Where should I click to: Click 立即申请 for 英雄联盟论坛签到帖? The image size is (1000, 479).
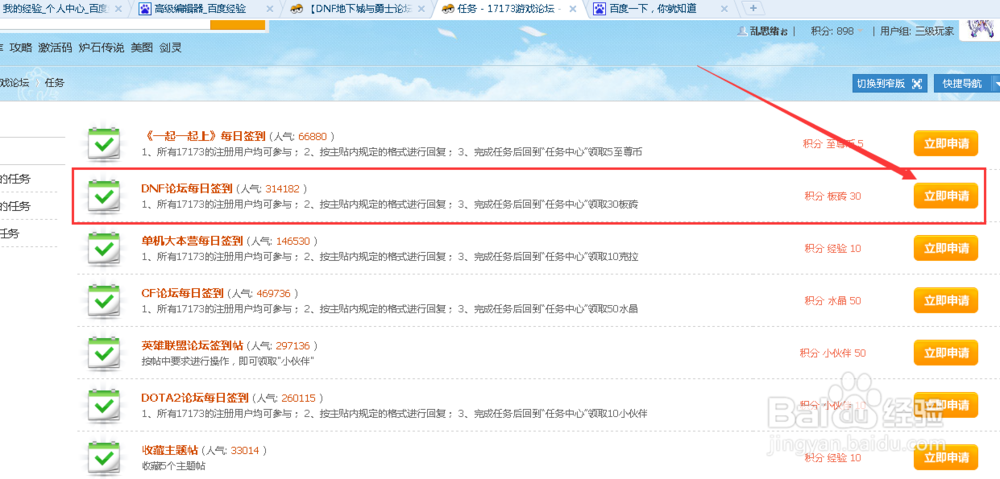[x=946, y=353]
